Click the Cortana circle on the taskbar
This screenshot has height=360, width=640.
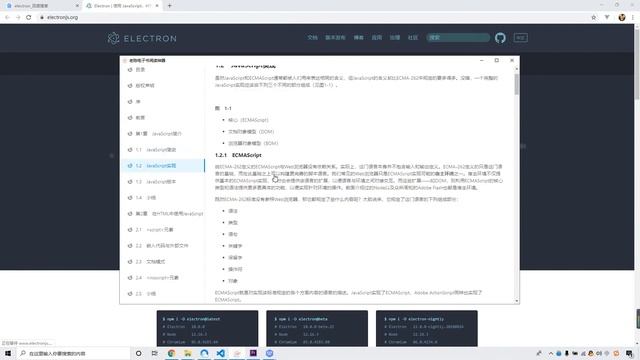coord(138,353)
